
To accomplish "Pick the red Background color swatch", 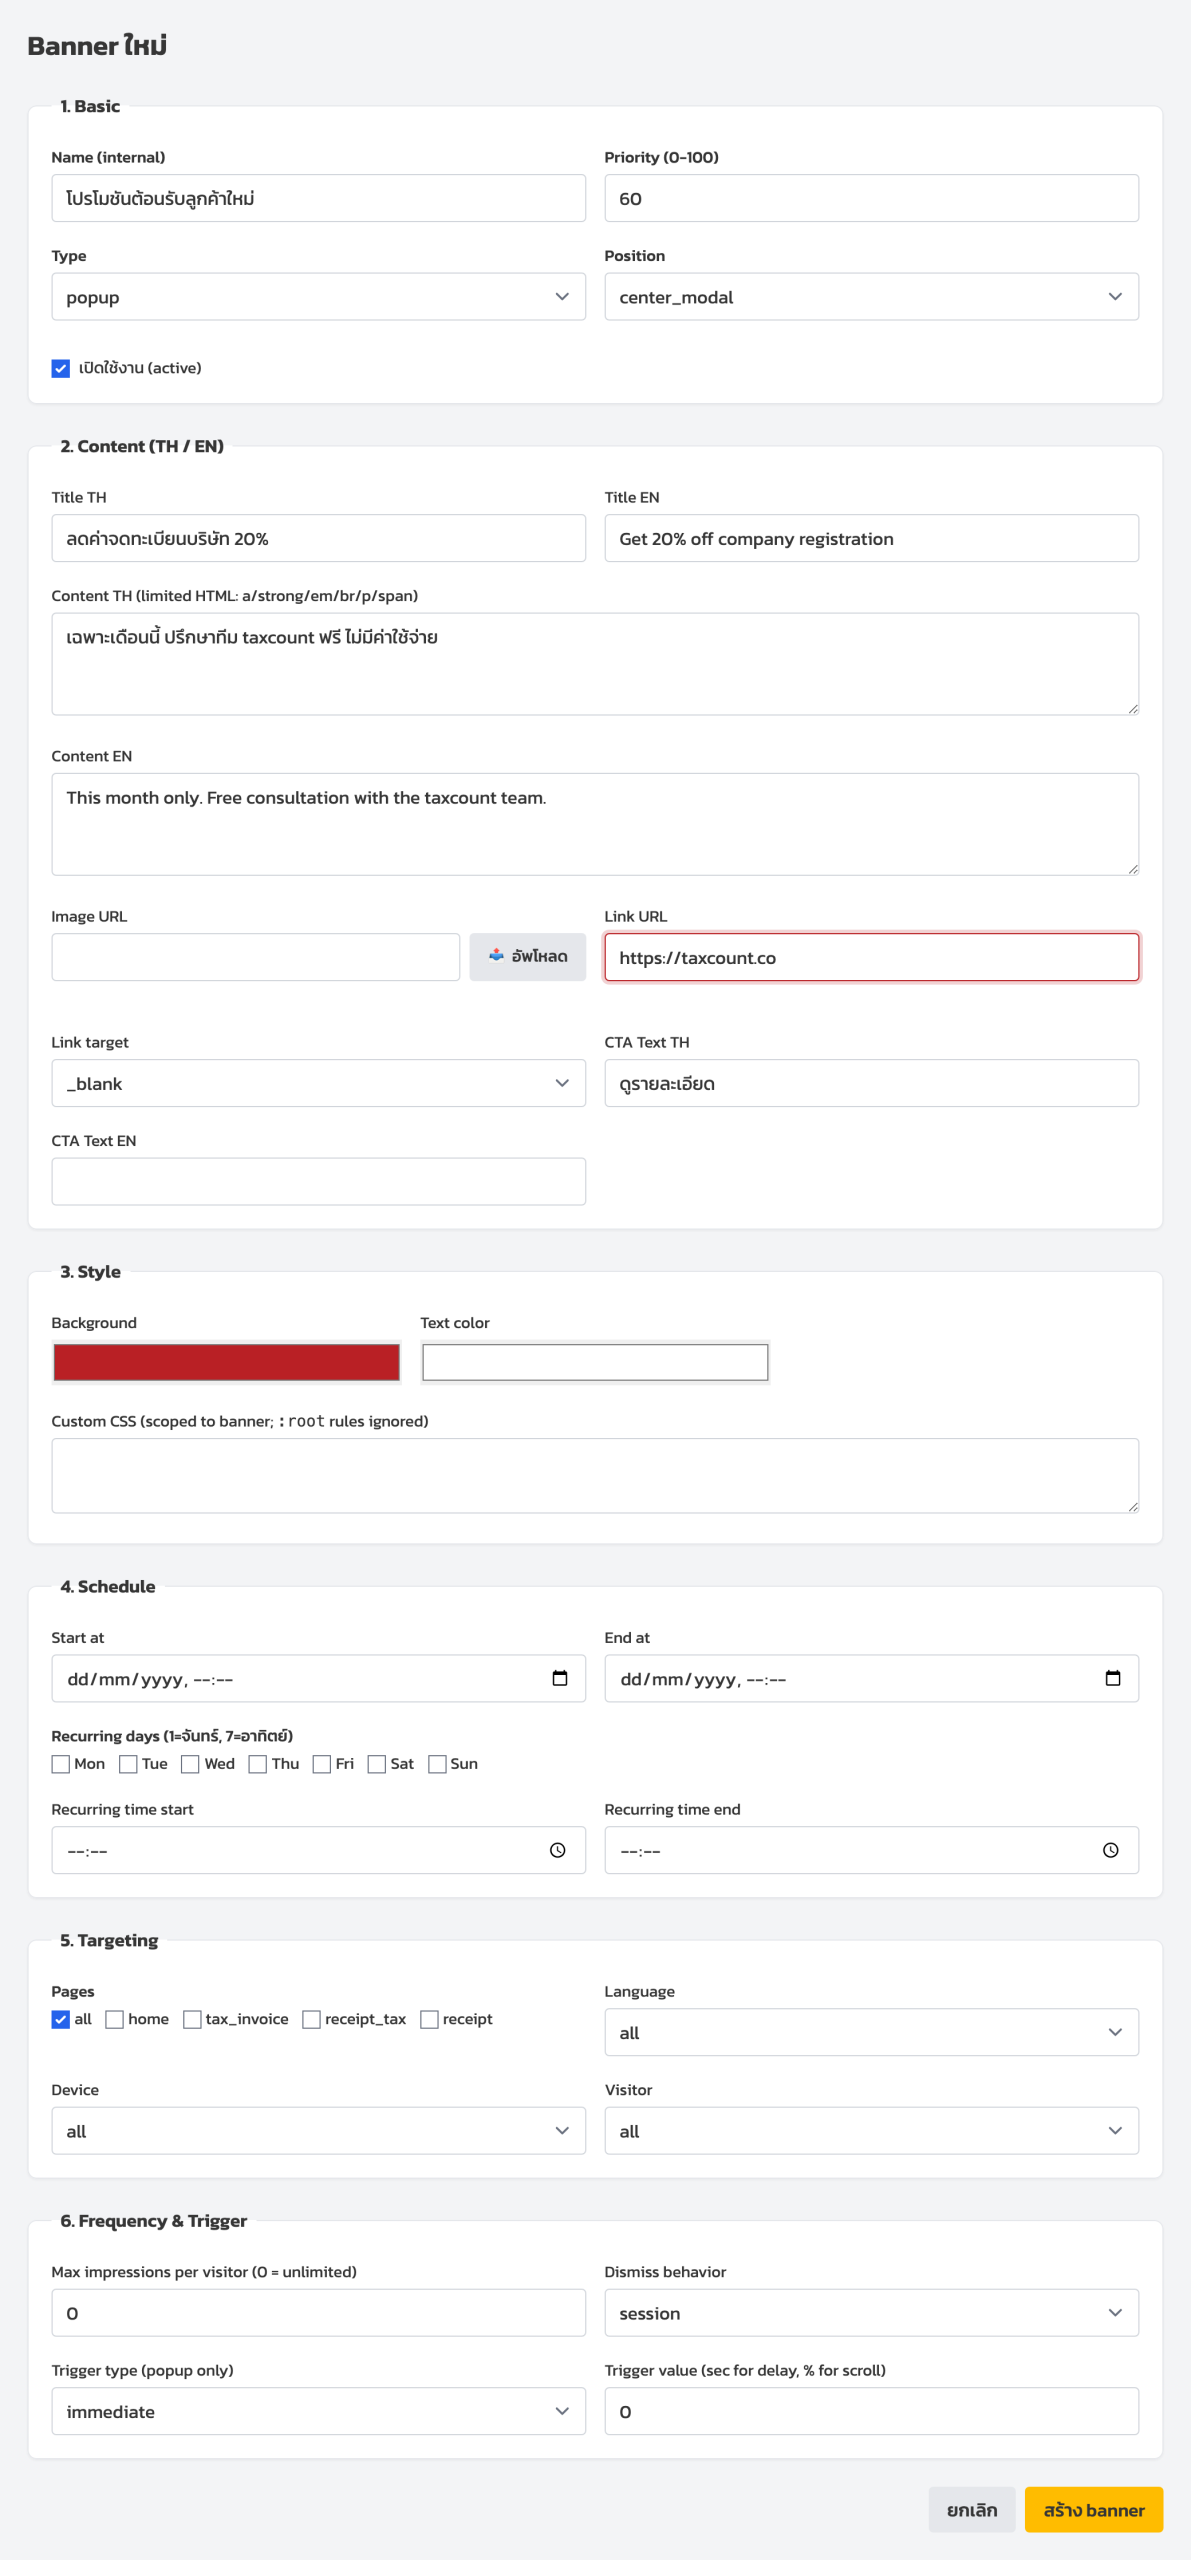I will pyautogui.click(x=227, y=1362).
